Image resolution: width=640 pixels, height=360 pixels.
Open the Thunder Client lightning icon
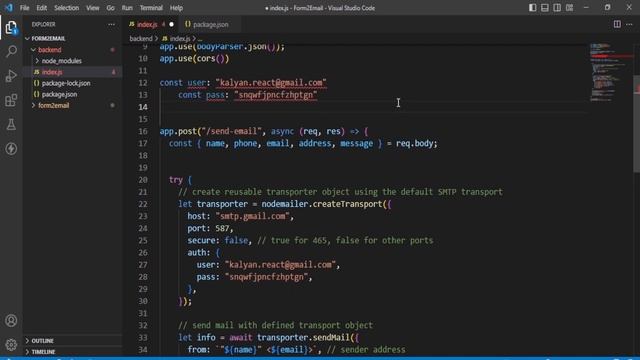click(11, 149)
